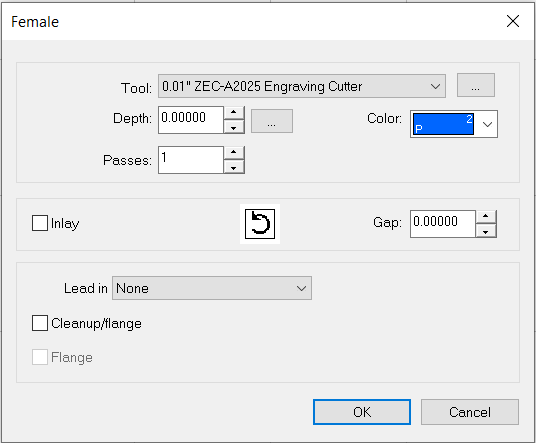Decrease Gap value with down arrow
The width and height of the screenshot is (536, 443).
pyautogui.click(x=486, y=231)
